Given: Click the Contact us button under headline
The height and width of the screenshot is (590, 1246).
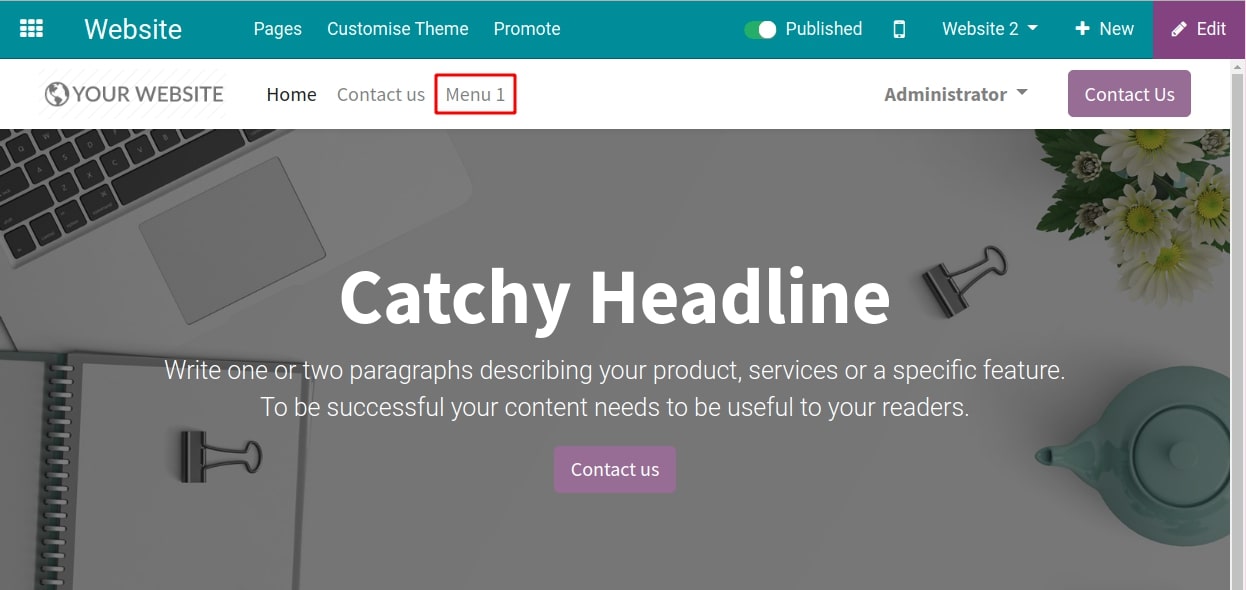Looking at the screenshot, I should [614, 469].
